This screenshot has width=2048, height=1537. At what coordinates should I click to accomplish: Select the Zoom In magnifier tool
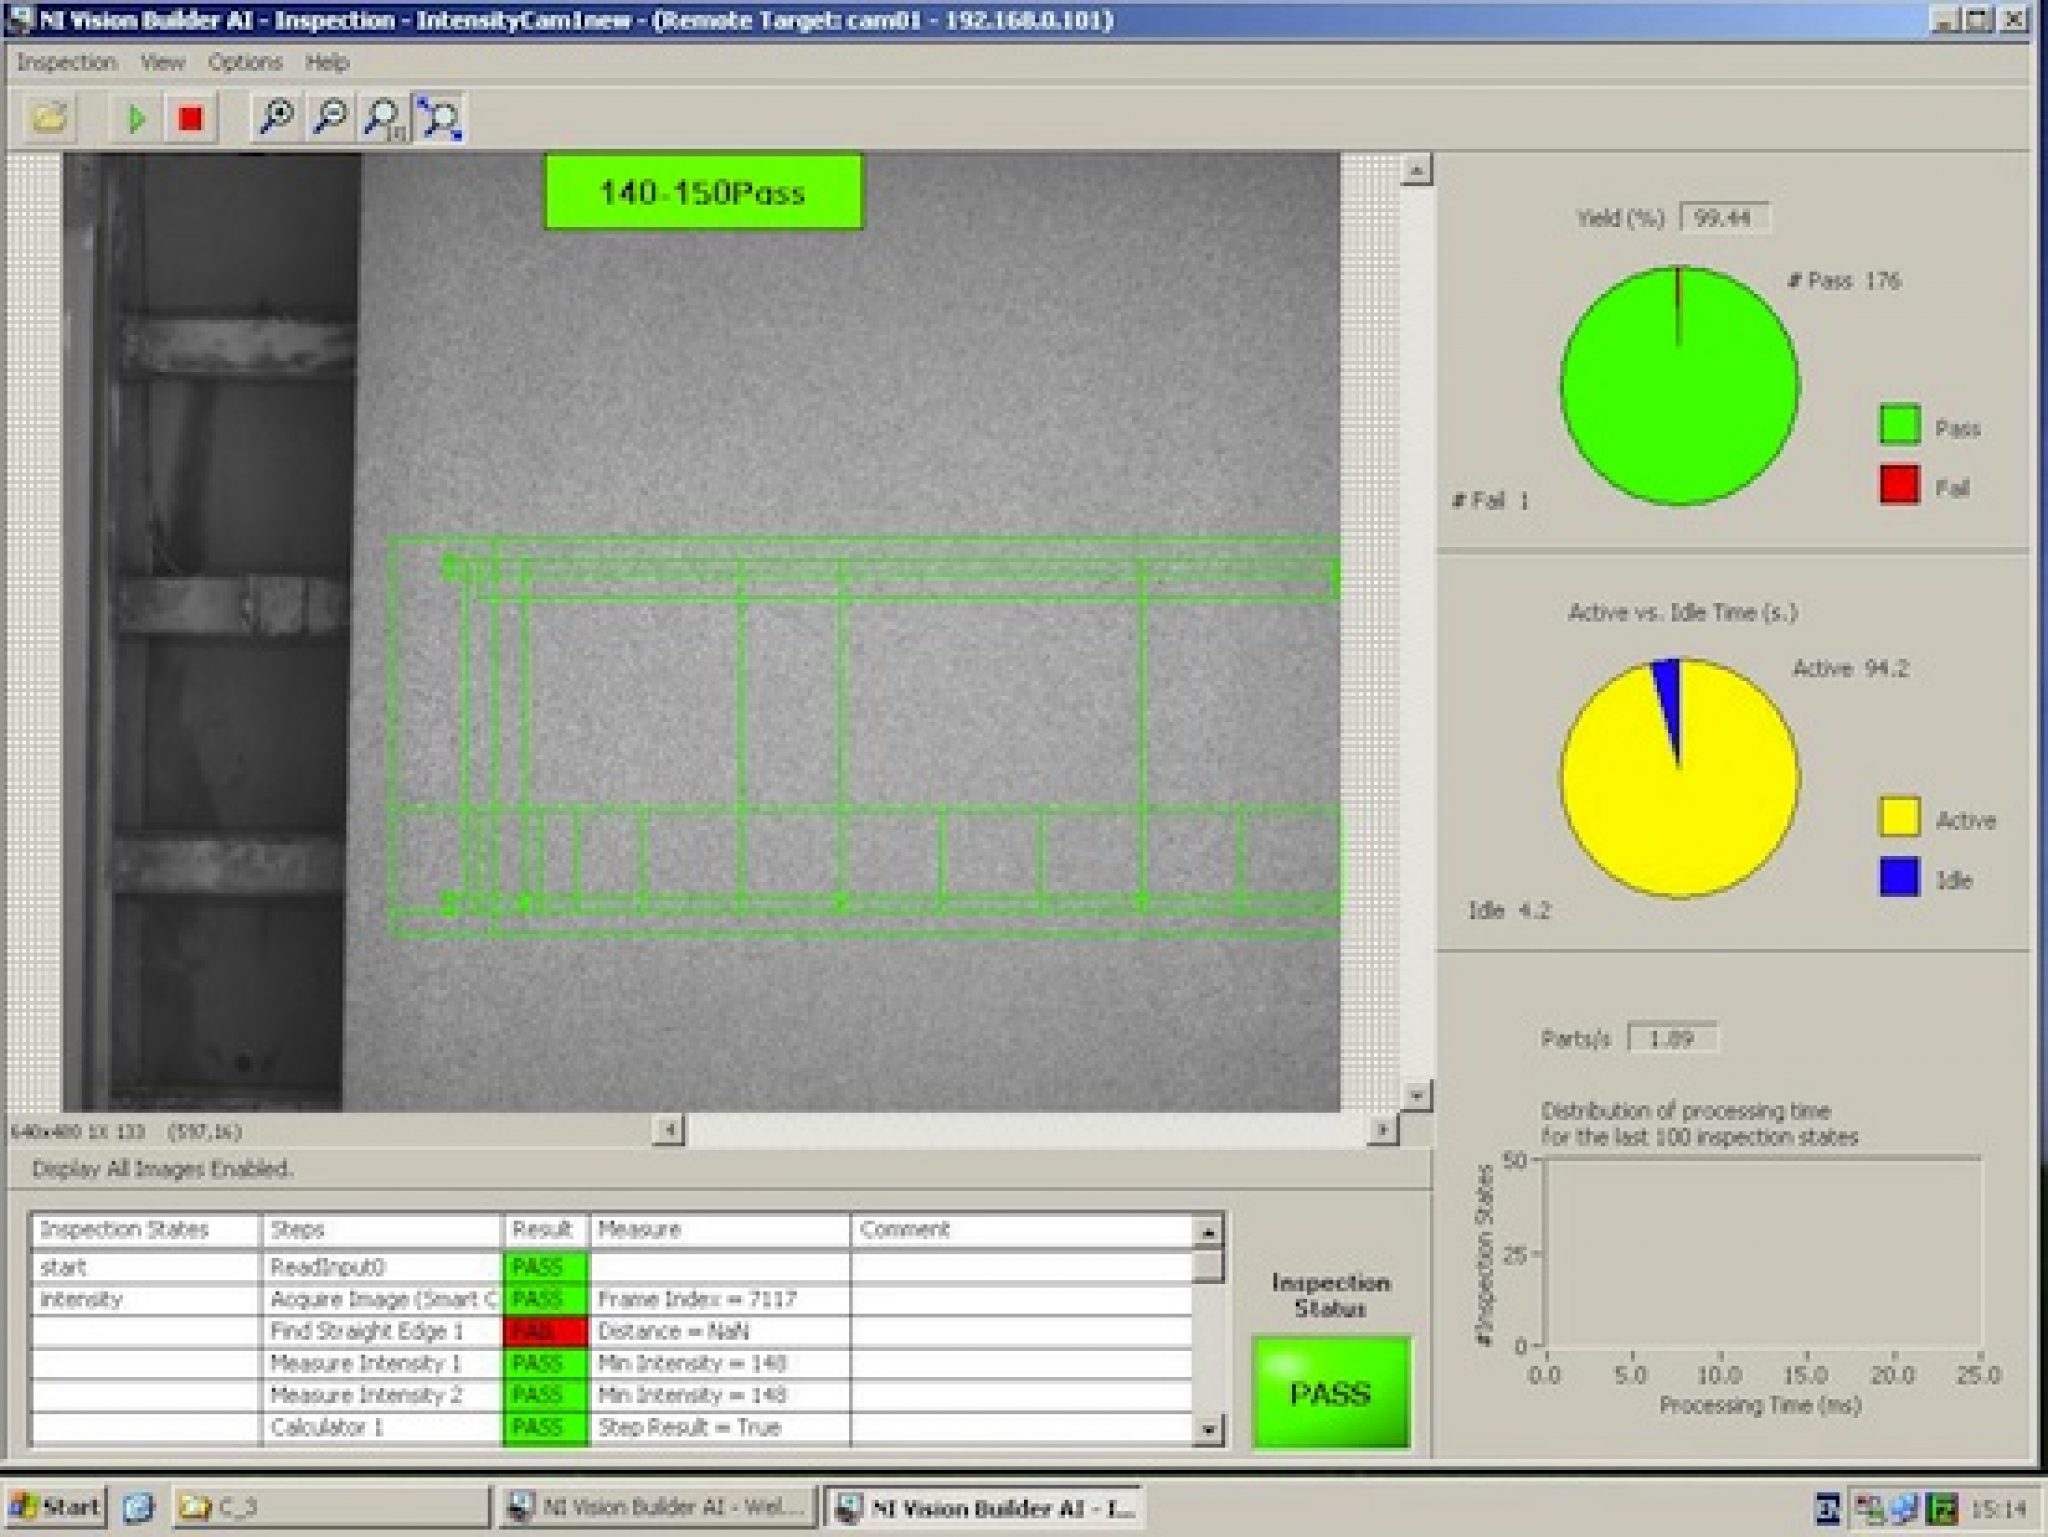pyautogui.click(x=279, y=118)
